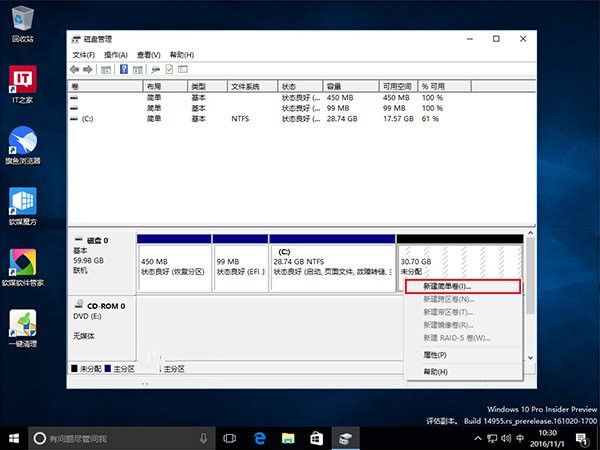Open the 查看(V) menu
The image size is (600, 450).
coord(149,54)
